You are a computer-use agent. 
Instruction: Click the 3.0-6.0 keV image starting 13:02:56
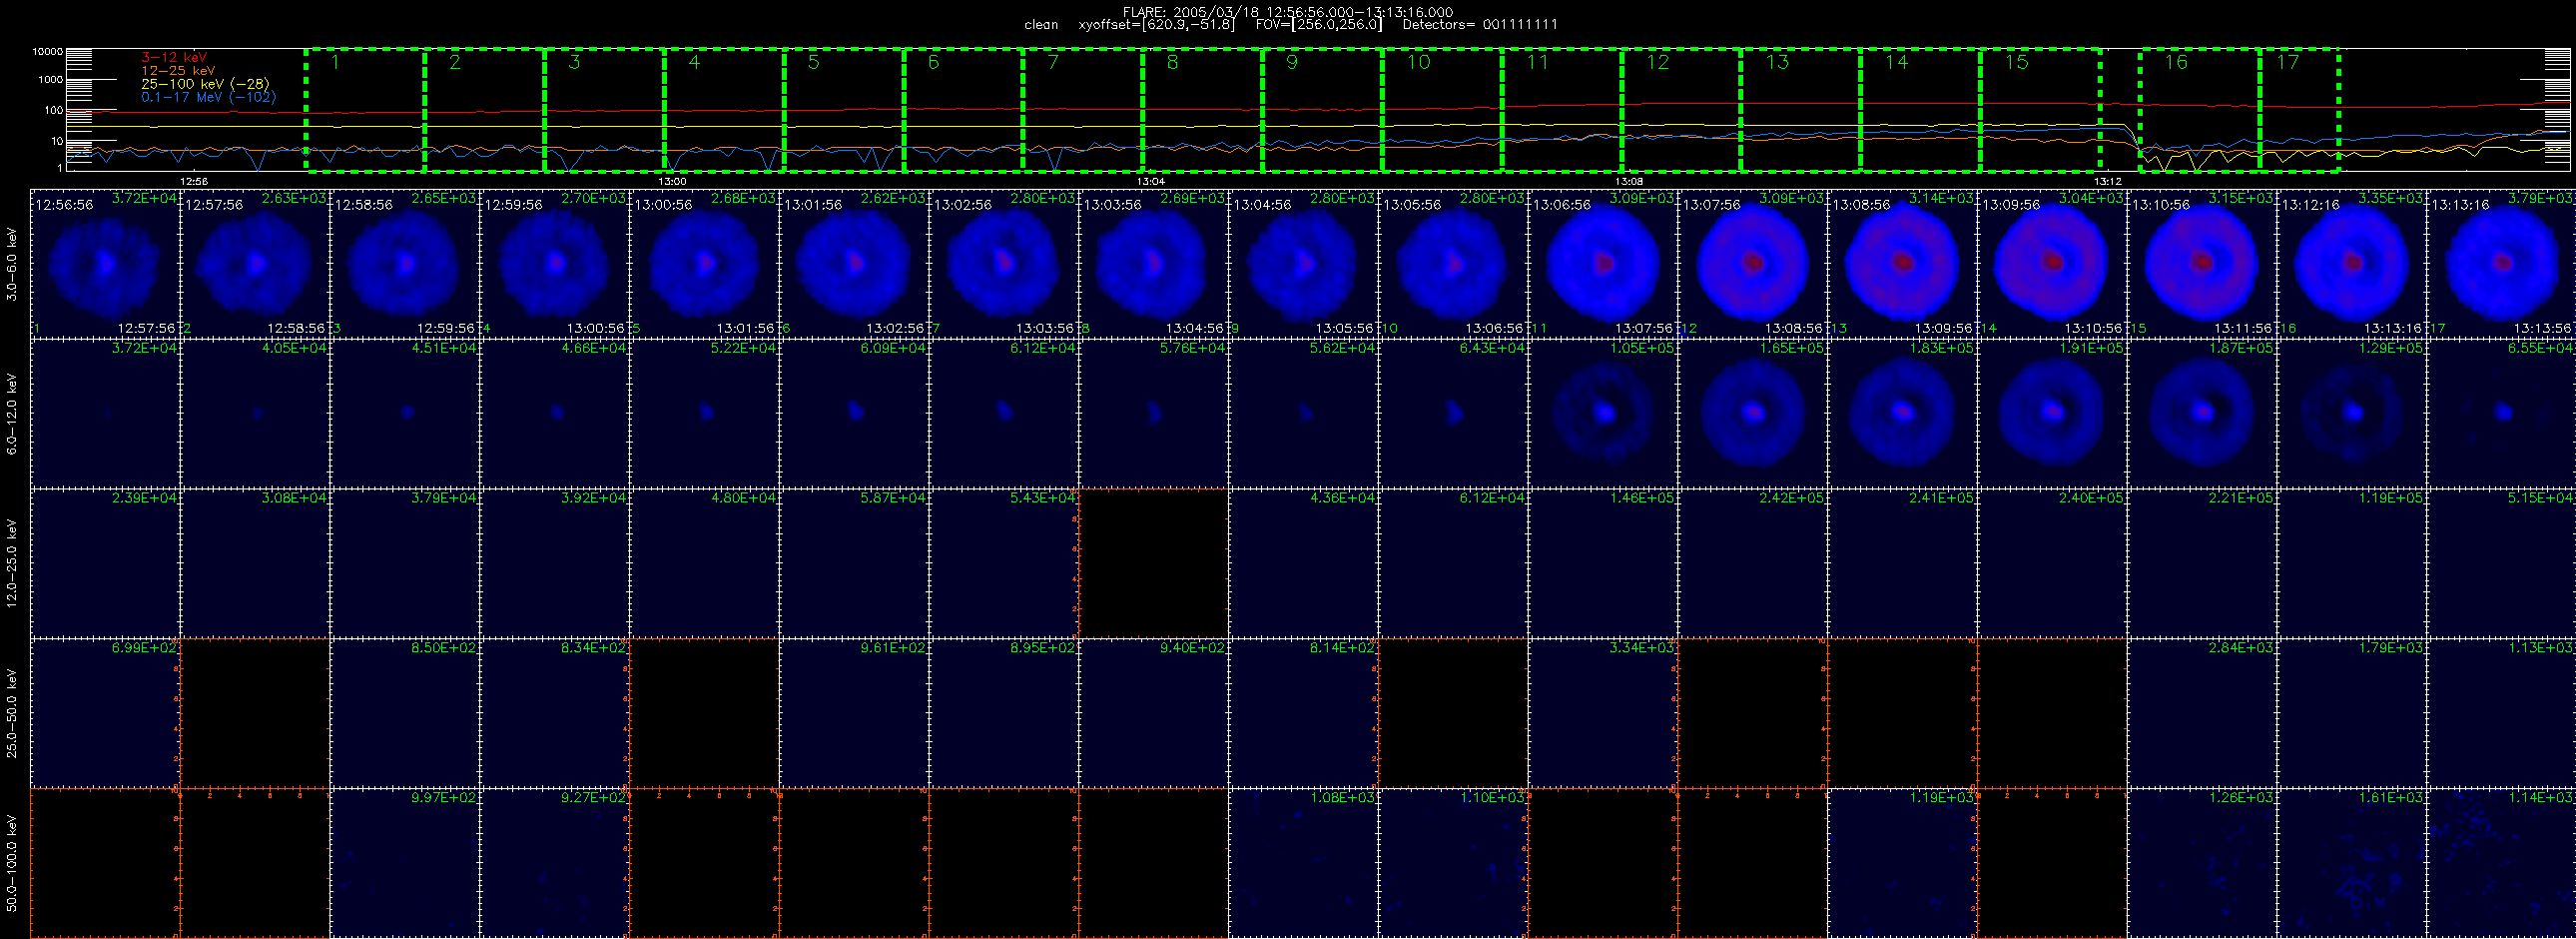tap(1004, 263)
